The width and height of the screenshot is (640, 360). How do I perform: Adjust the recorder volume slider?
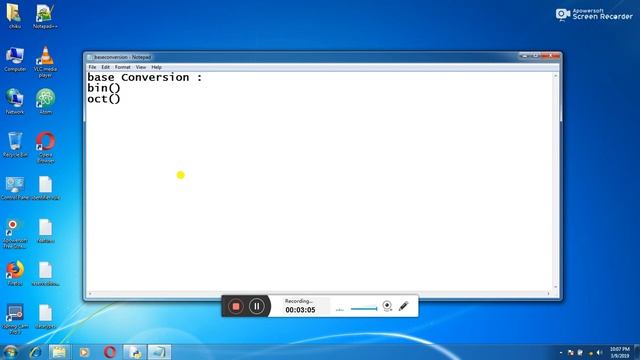[364, 309]
